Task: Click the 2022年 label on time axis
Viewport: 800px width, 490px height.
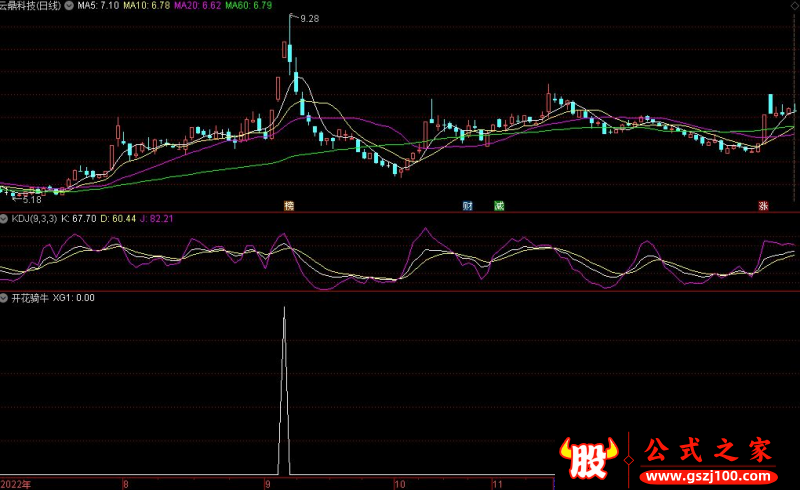Action: 15,483
